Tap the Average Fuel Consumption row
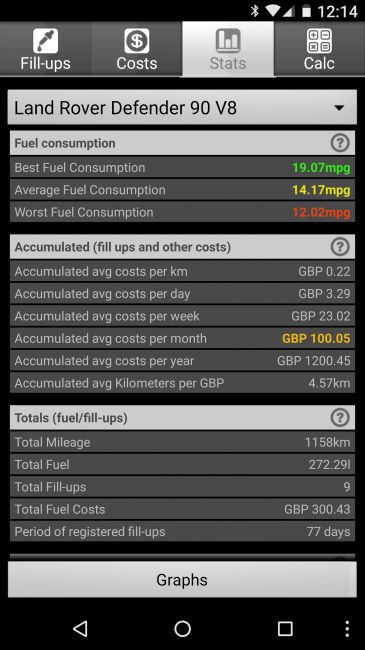Viewport: 365px width, 650px height. 182,190
